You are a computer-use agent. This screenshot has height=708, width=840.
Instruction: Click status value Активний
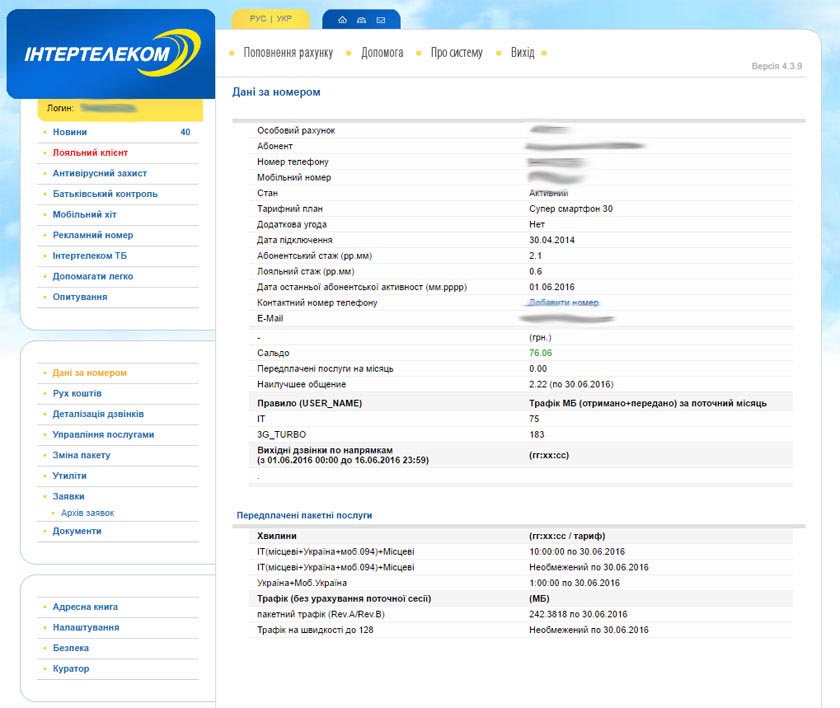click(549, 193)
